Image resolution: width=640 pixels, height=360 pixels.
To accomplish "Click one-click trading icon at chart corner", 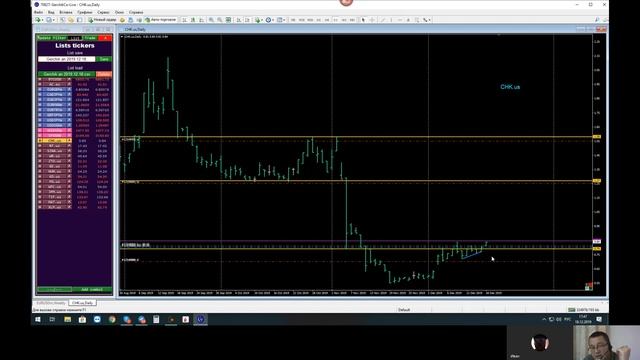I will coord(589,287).
